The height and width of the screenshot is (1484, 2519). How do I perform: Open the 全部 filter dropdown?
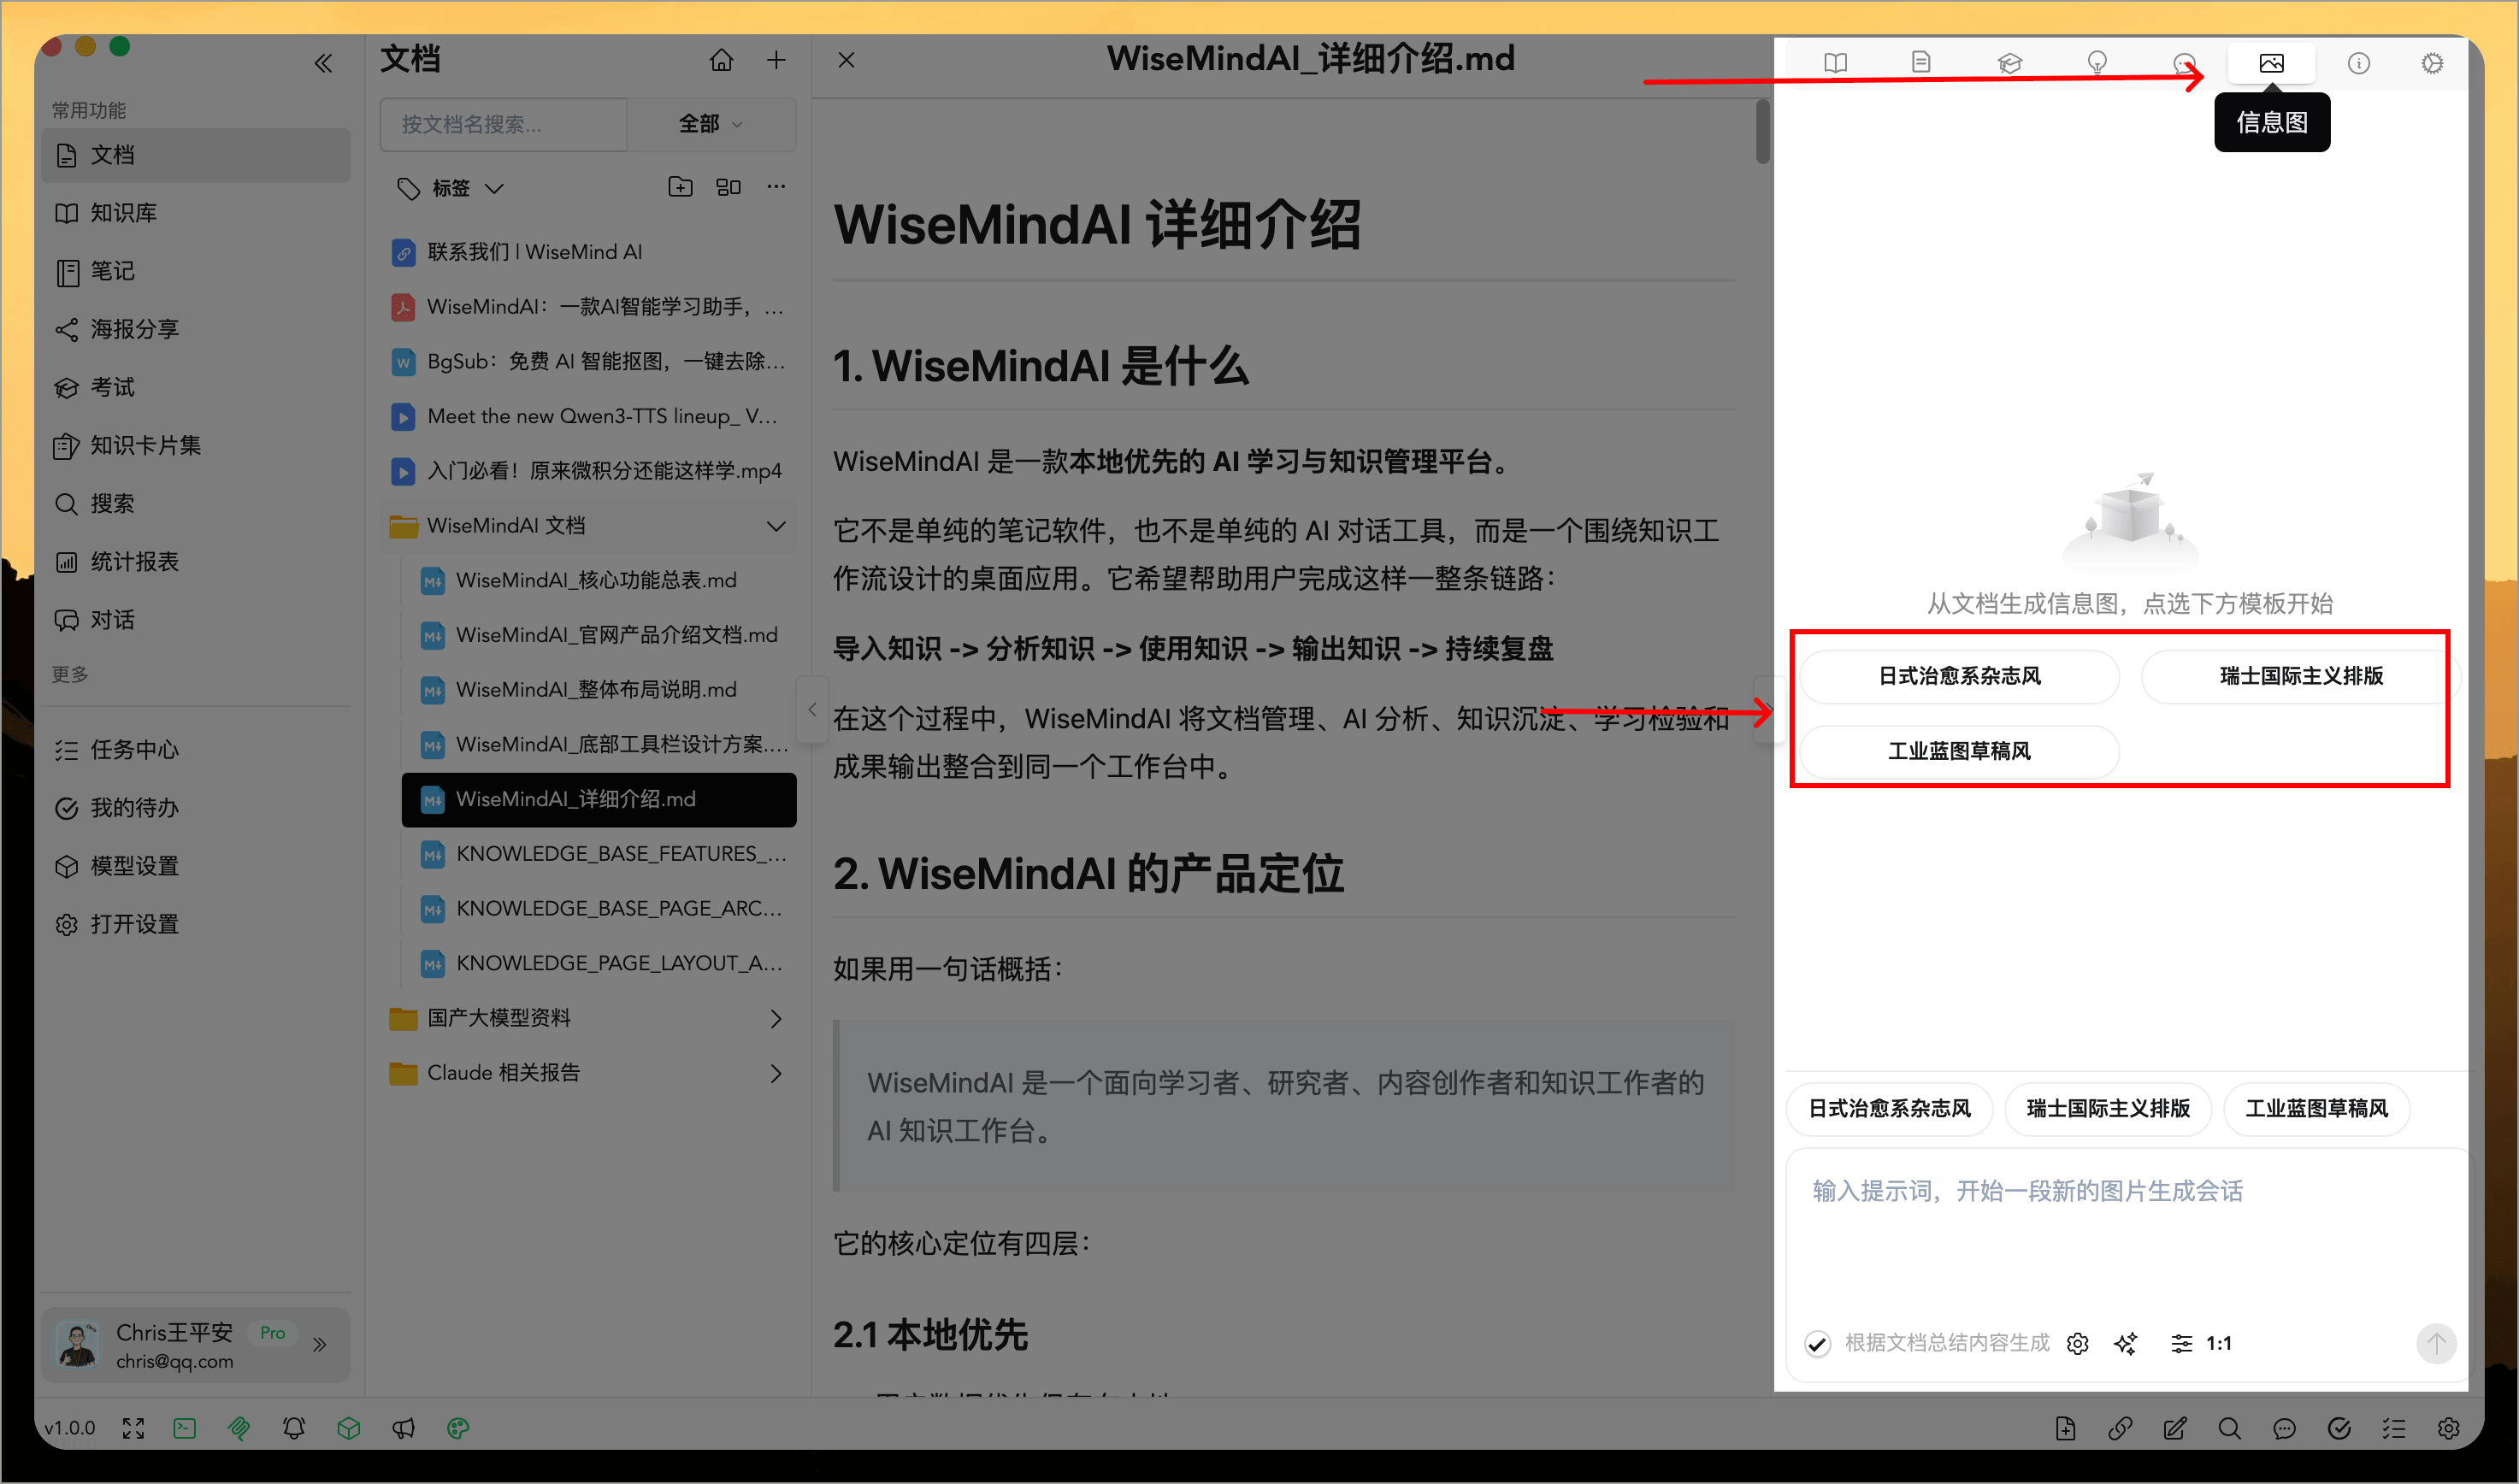710,124
